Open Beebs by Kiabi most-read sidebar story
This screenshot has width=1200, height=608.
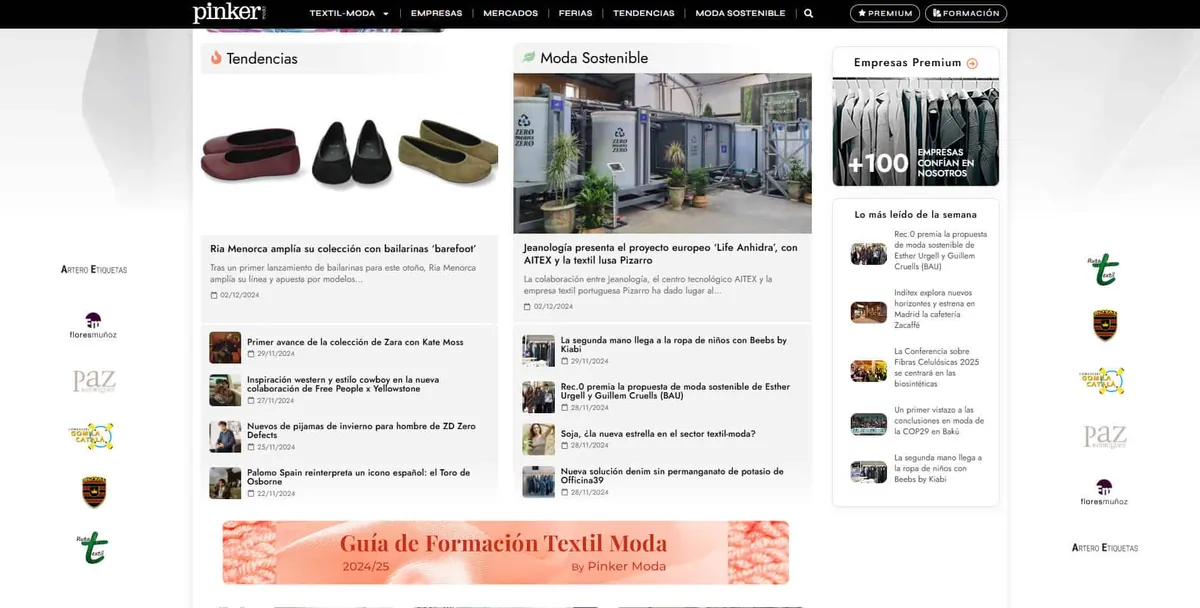coord(938,469)
